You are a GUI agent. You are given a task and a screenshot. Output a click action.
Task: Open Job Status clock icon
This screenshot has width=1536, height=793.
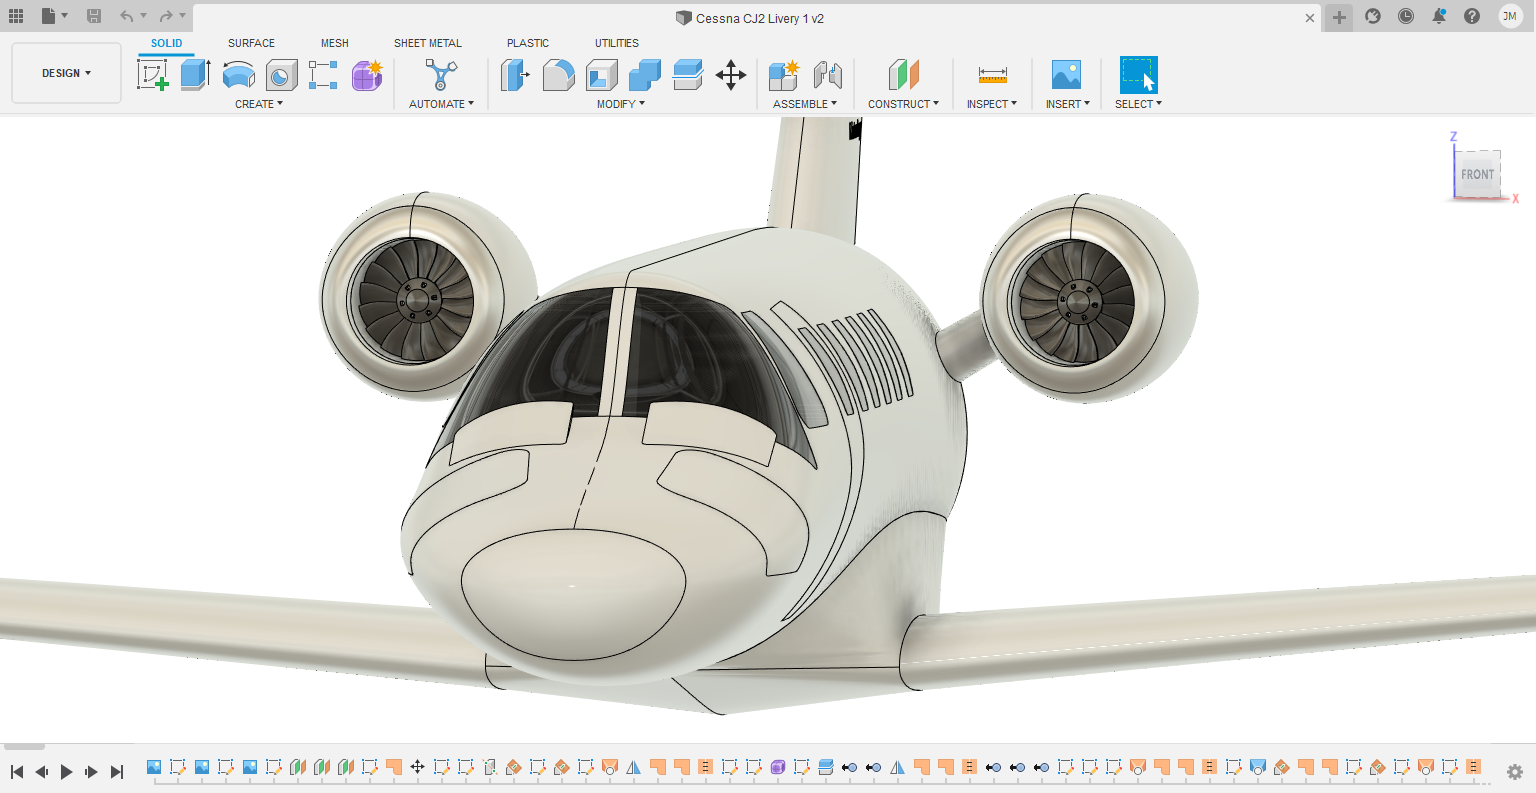[1406, 16]
